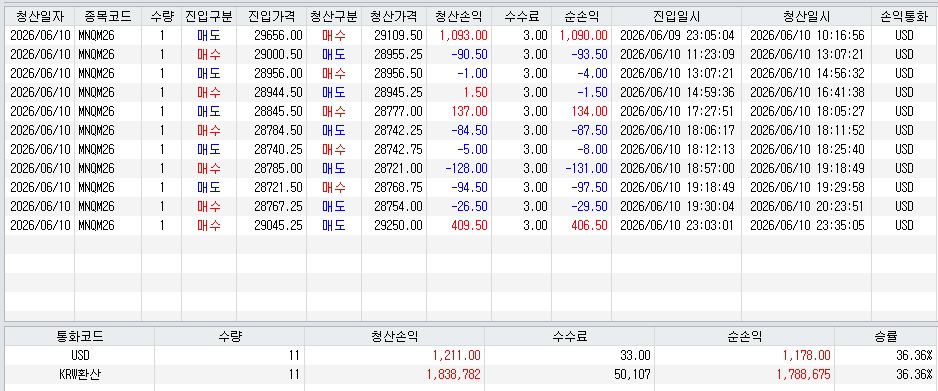The width and height of the screenshot is (938, 391).
Task: Select settlement time 2026/06/10 18:11:52
Action: pyautogui.click(x=807, y=131)
